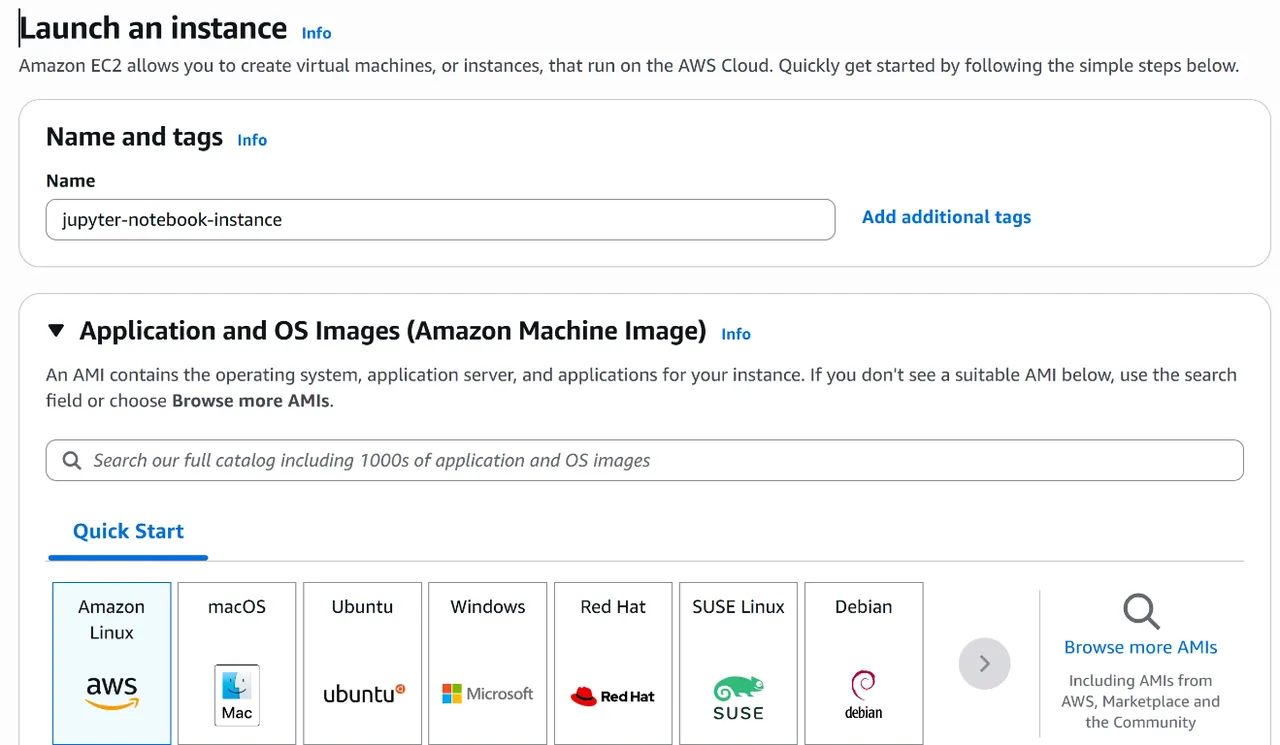The height and width of the screenshot is (745, 1280).
Task: Focus the instance Name input field
Action: point(440,220)
